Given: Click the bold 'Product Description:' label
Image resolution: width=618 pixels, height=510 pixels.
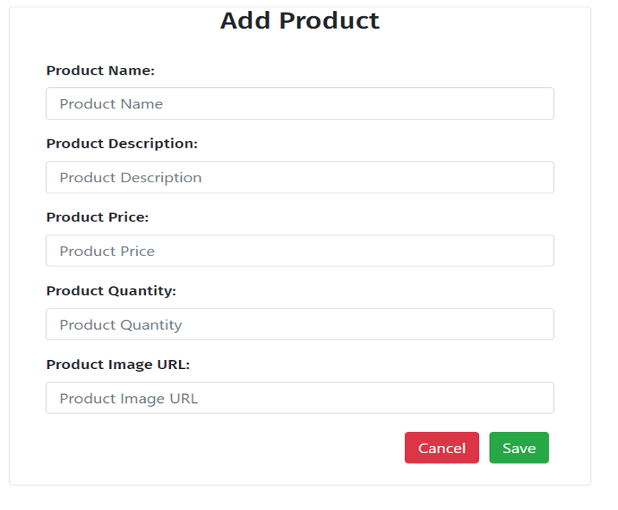Looking at the screenshot, I should pyautogui.click(x=122, y=144).
